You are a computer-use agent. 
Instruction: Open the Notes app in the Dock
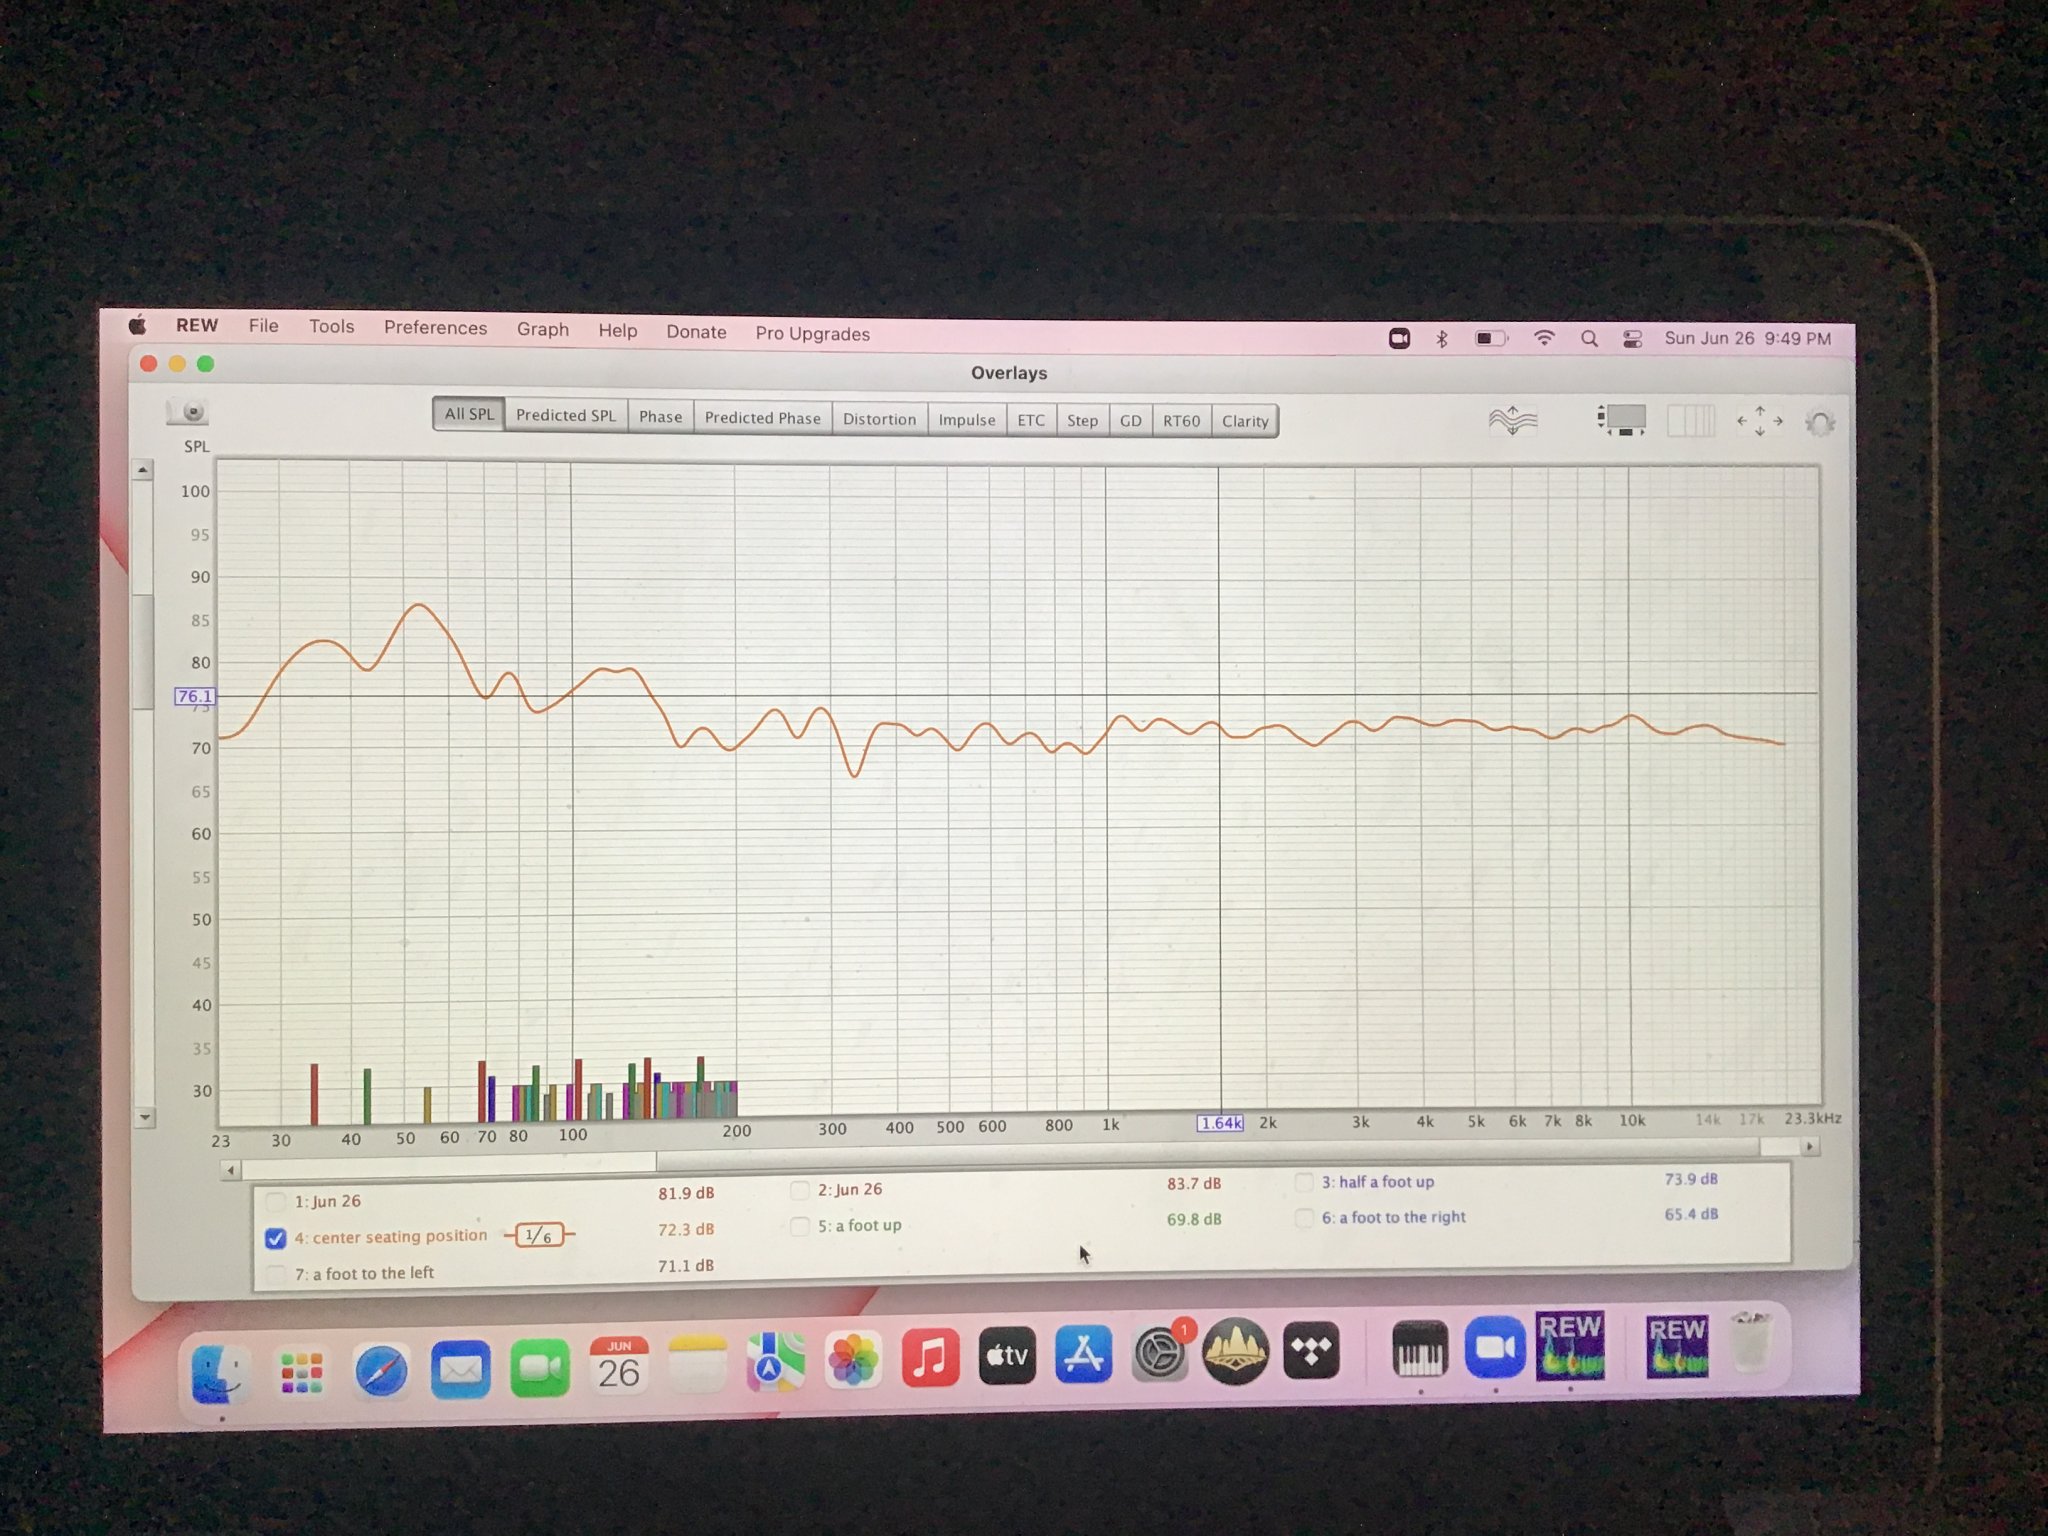pyautogui.click(x=697, y=1363)
